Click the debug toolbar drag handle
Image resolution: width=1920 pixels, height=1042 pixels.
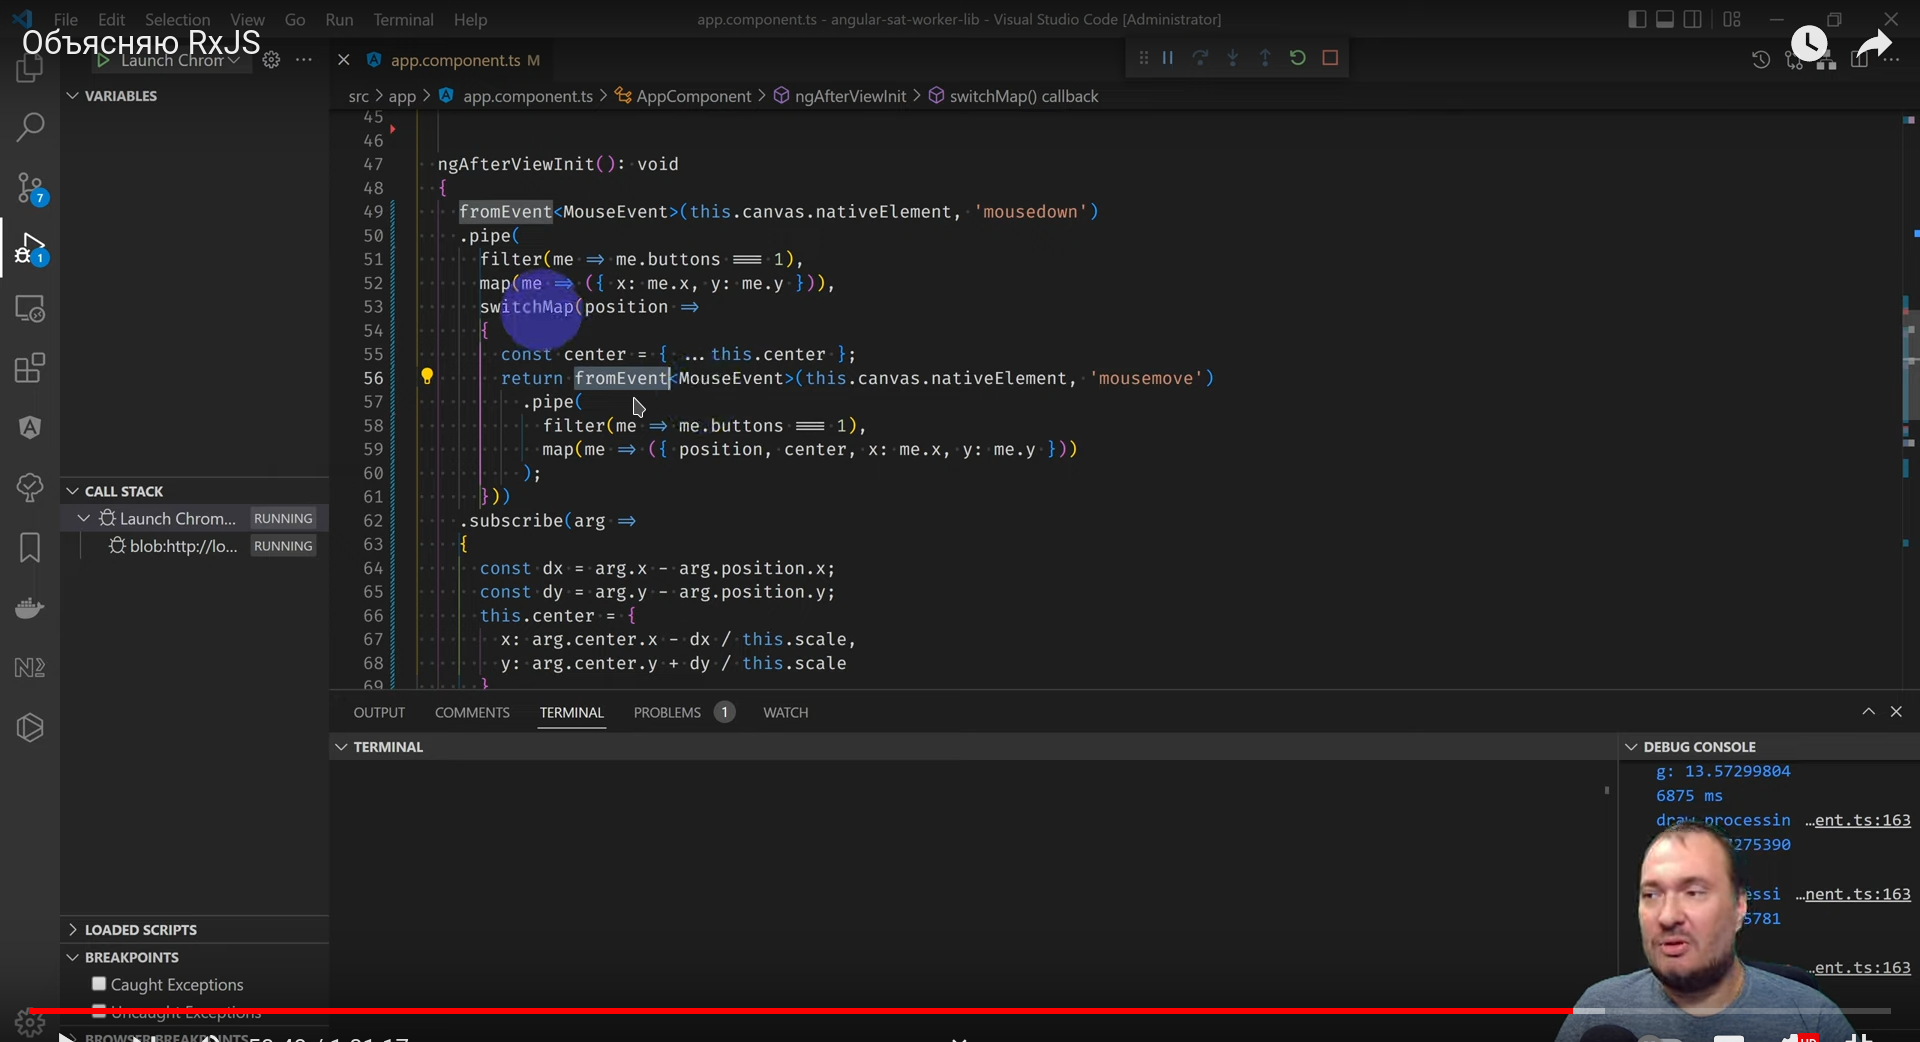click(x=1143, y=58)
